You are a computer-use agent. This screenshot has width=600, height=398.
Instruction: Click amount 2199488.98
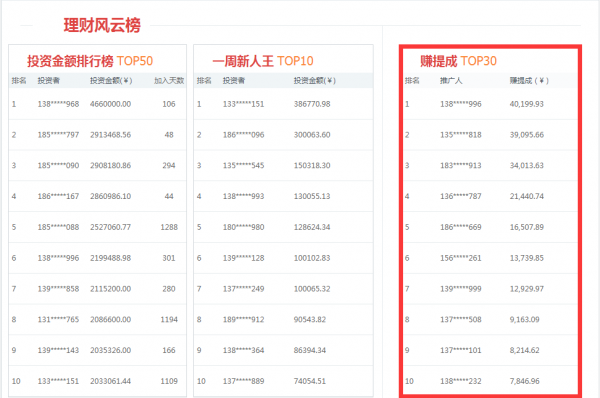pos(111,258)
